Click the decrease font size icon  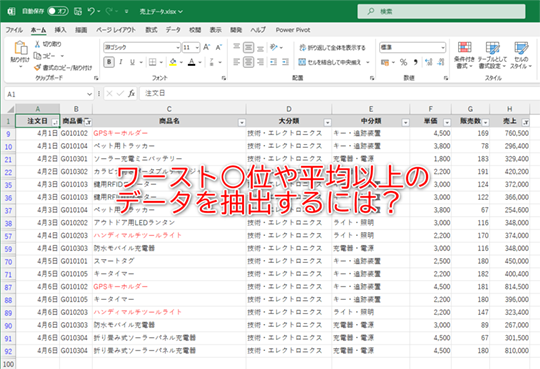(x=218, y=47)
